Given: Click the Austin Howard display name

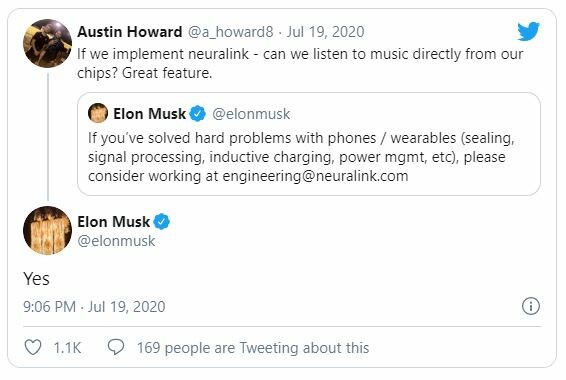Looking at the screenshot, I should point(130,32).
